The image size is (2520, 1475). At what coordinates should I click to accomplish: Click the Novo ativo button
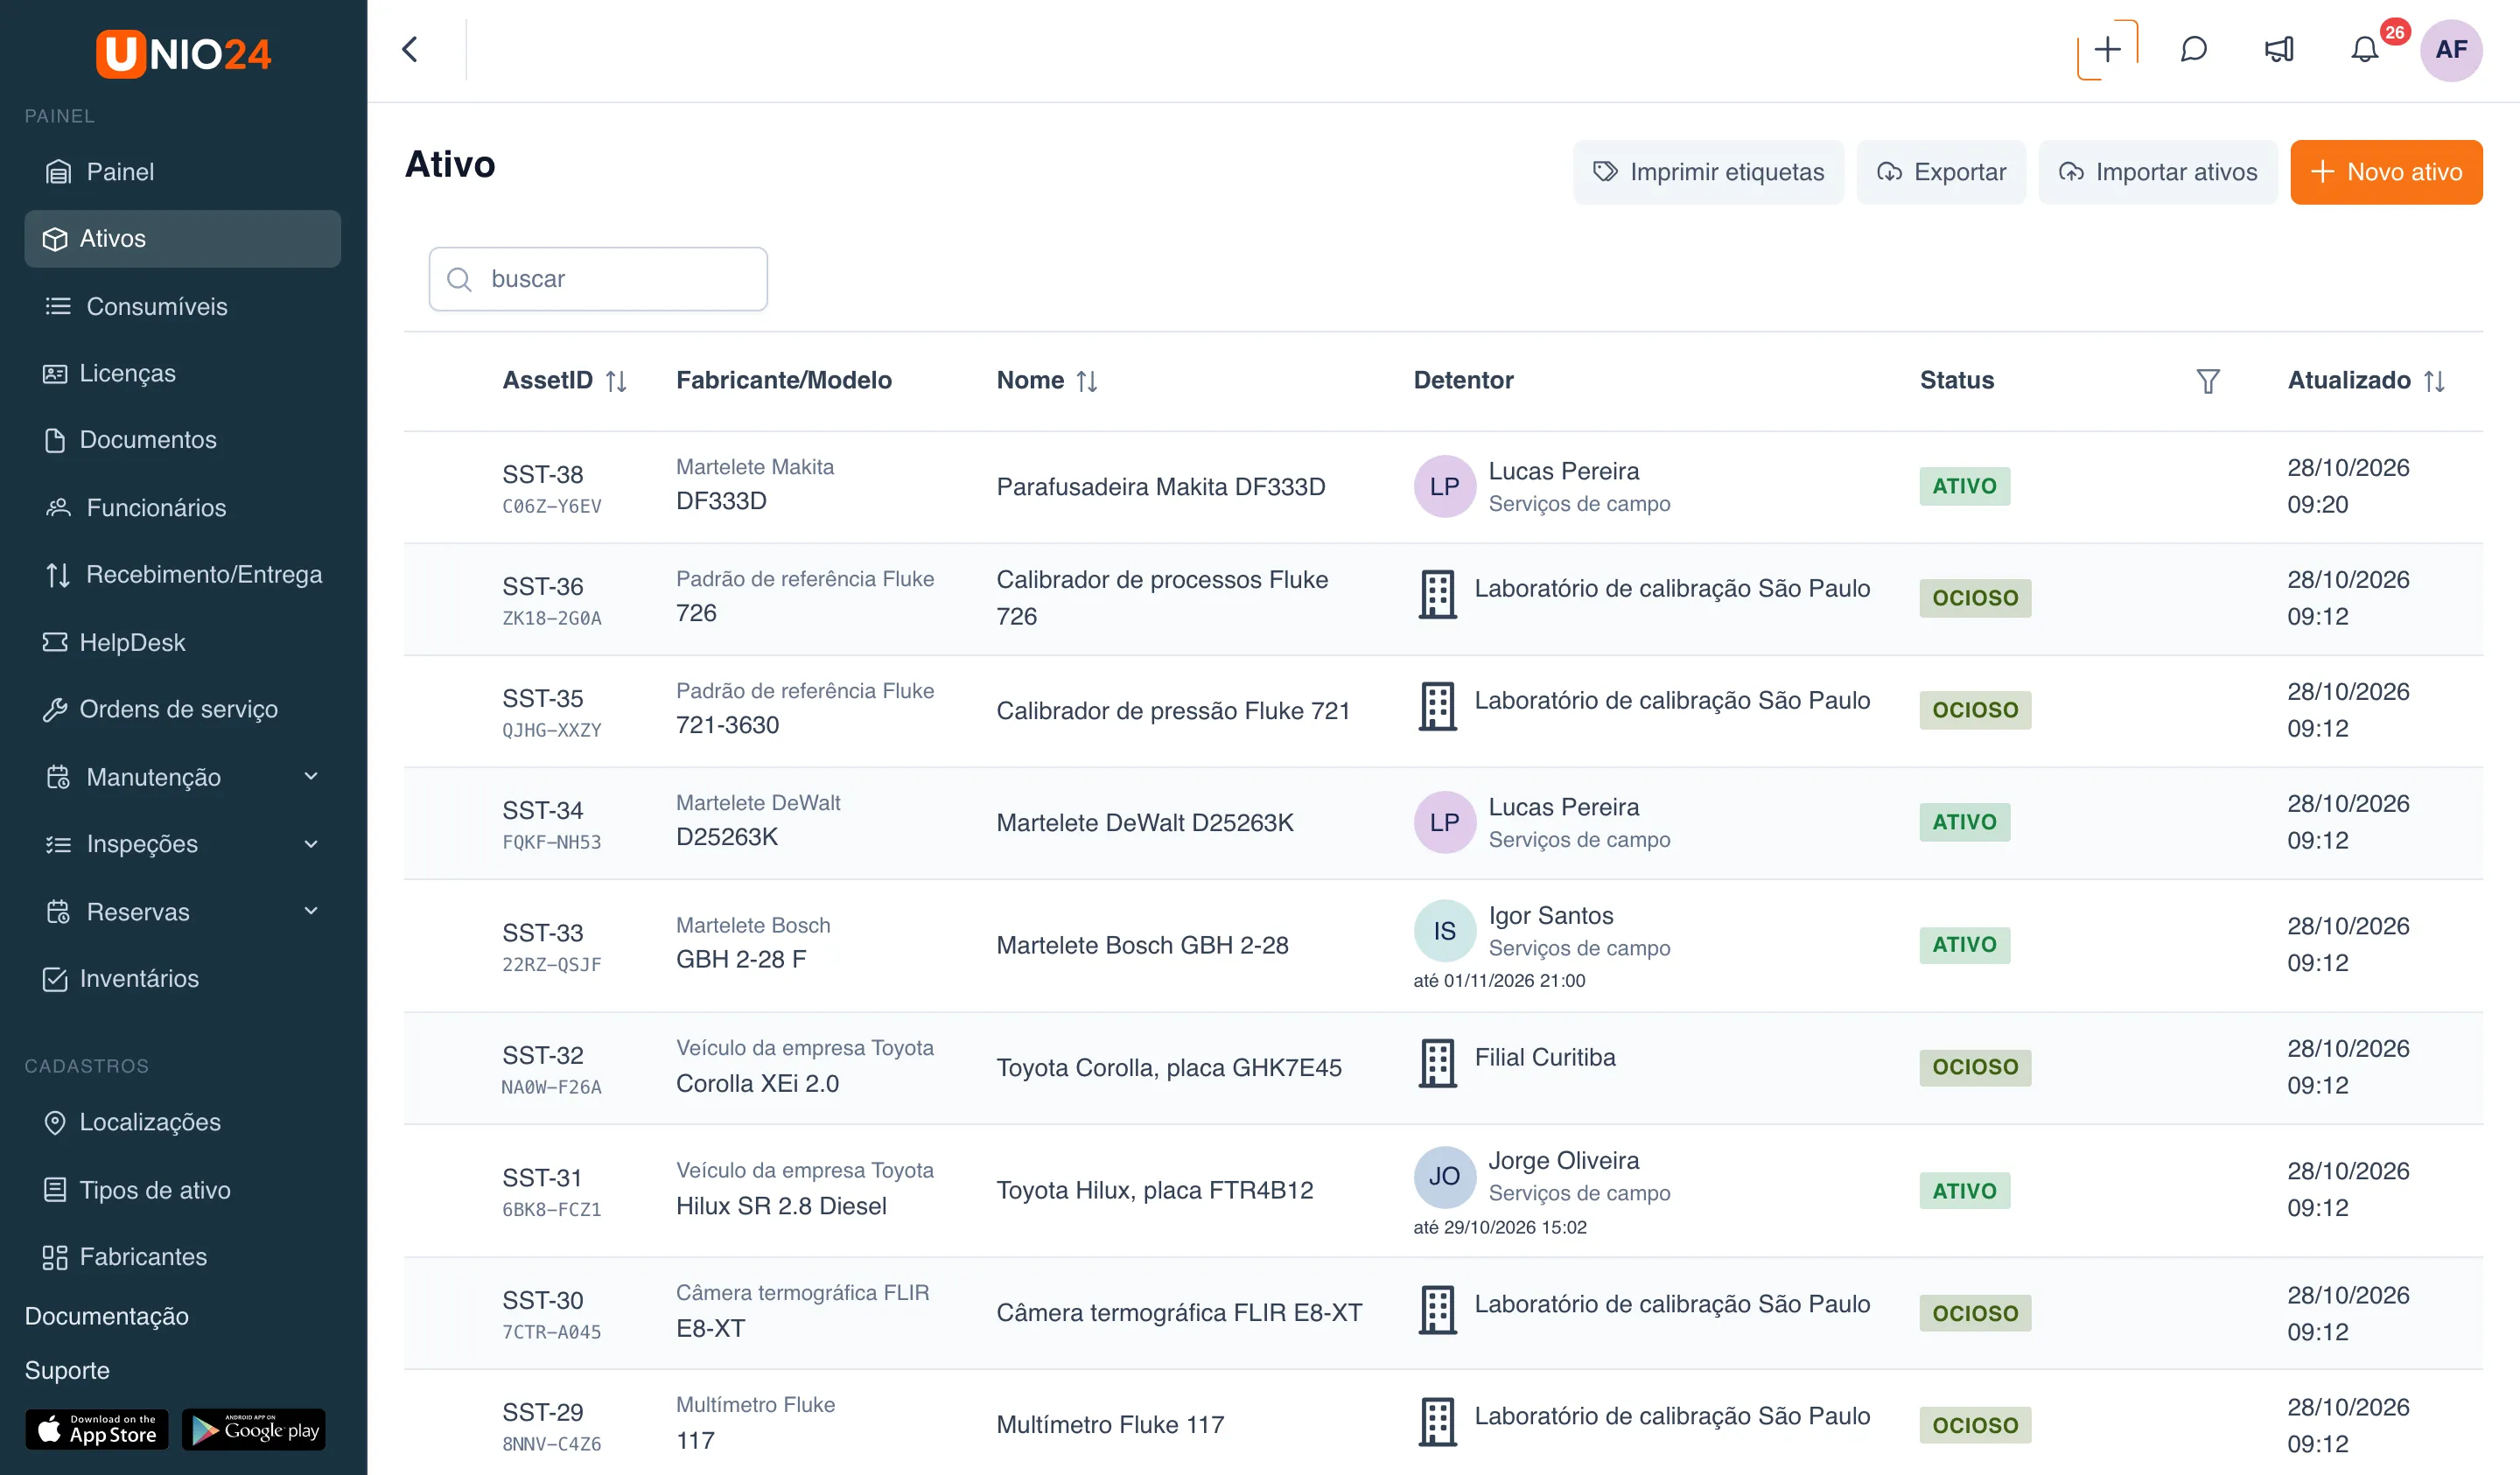tap(2385, 172)
